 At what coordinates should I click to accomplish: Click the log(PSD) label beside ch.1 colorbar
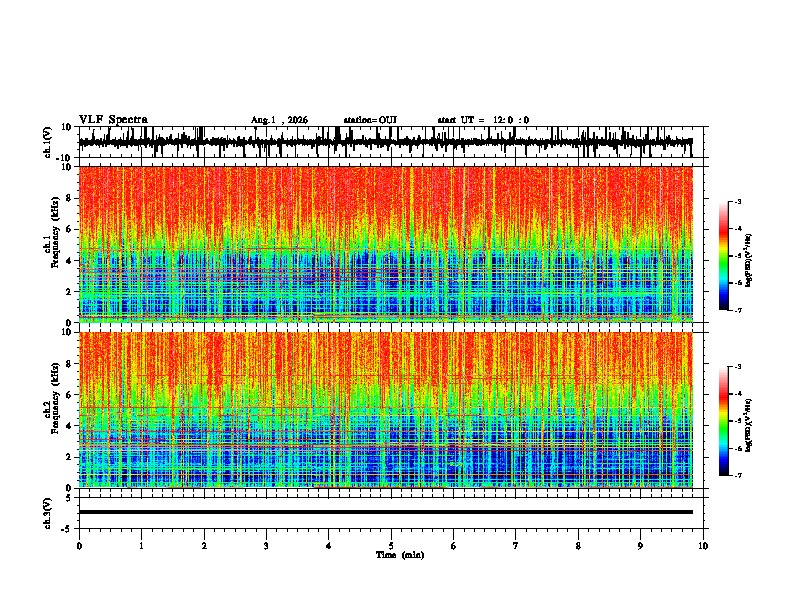coord(749,260)
